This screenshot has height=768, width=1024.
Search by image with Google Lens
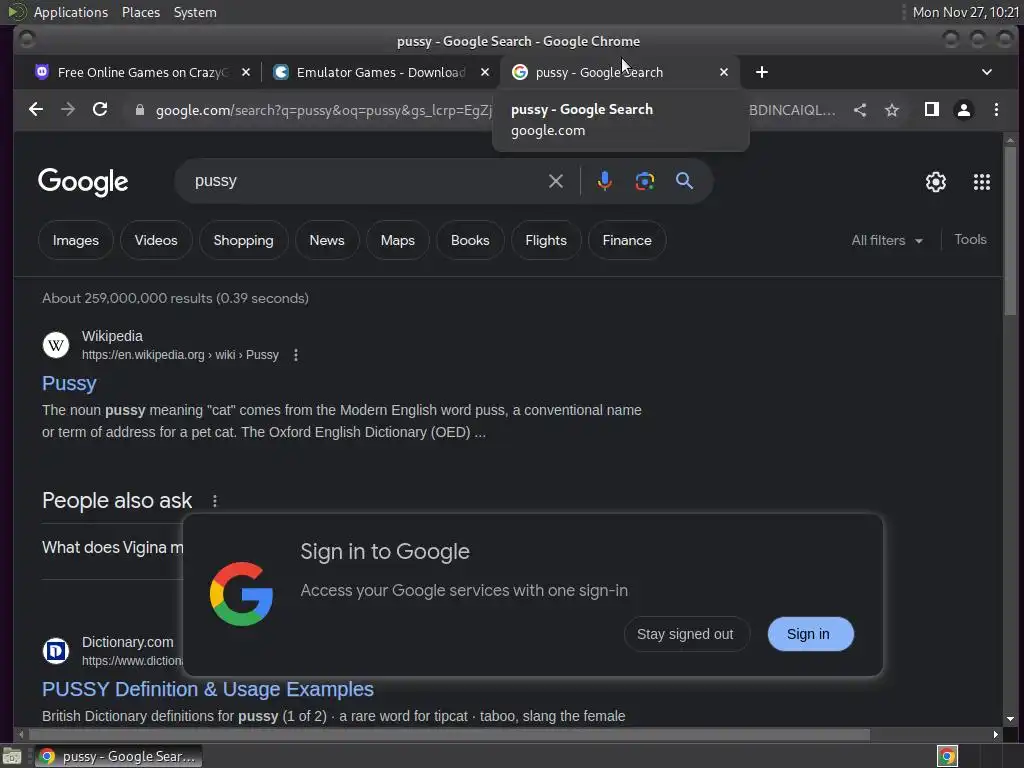[x=645, y=181]
